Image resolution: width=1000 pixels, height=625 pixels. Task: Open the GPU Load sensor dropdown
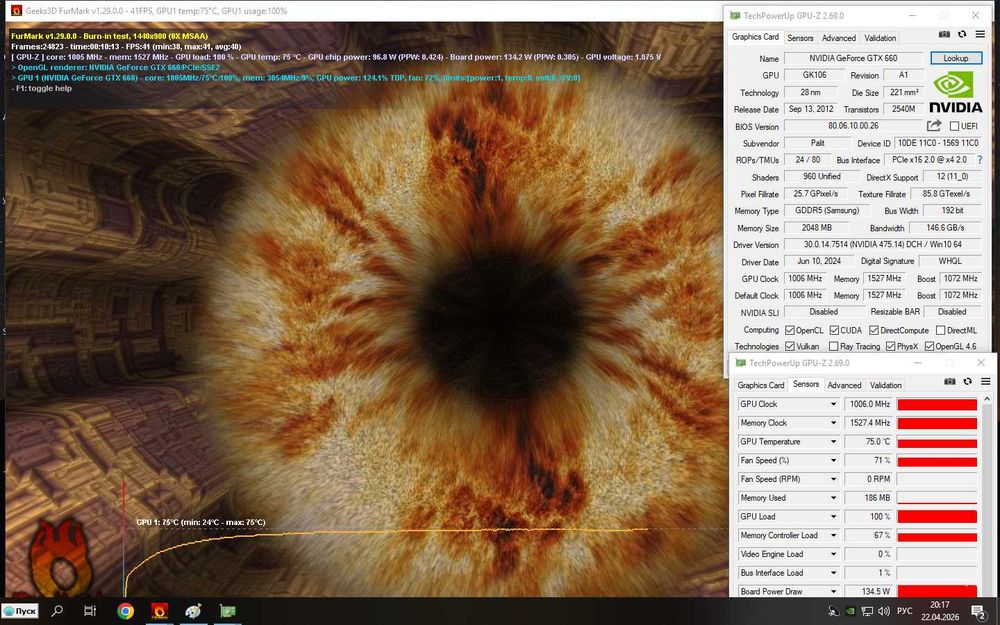833,517
